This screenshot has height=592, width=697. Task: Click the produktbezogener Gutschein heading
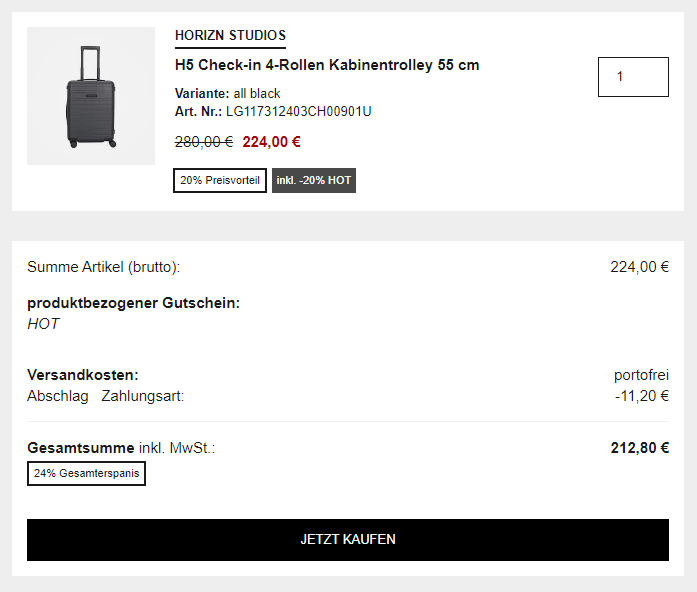133,303
